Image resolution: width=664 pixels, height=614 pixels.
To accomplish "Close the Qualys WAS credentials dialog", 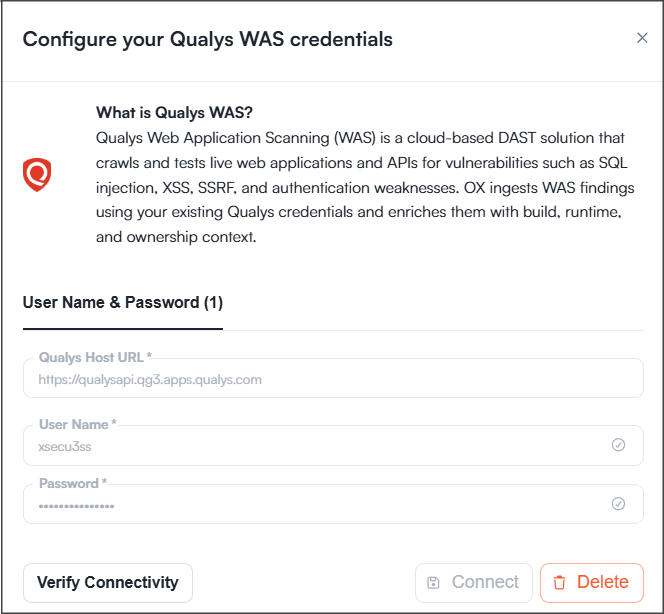I will 642,38.
